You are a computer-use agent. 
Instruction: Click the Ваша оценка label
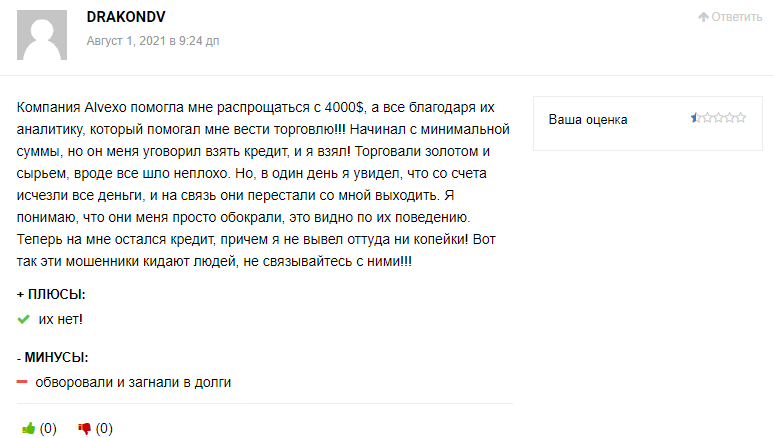click(588, 120)
